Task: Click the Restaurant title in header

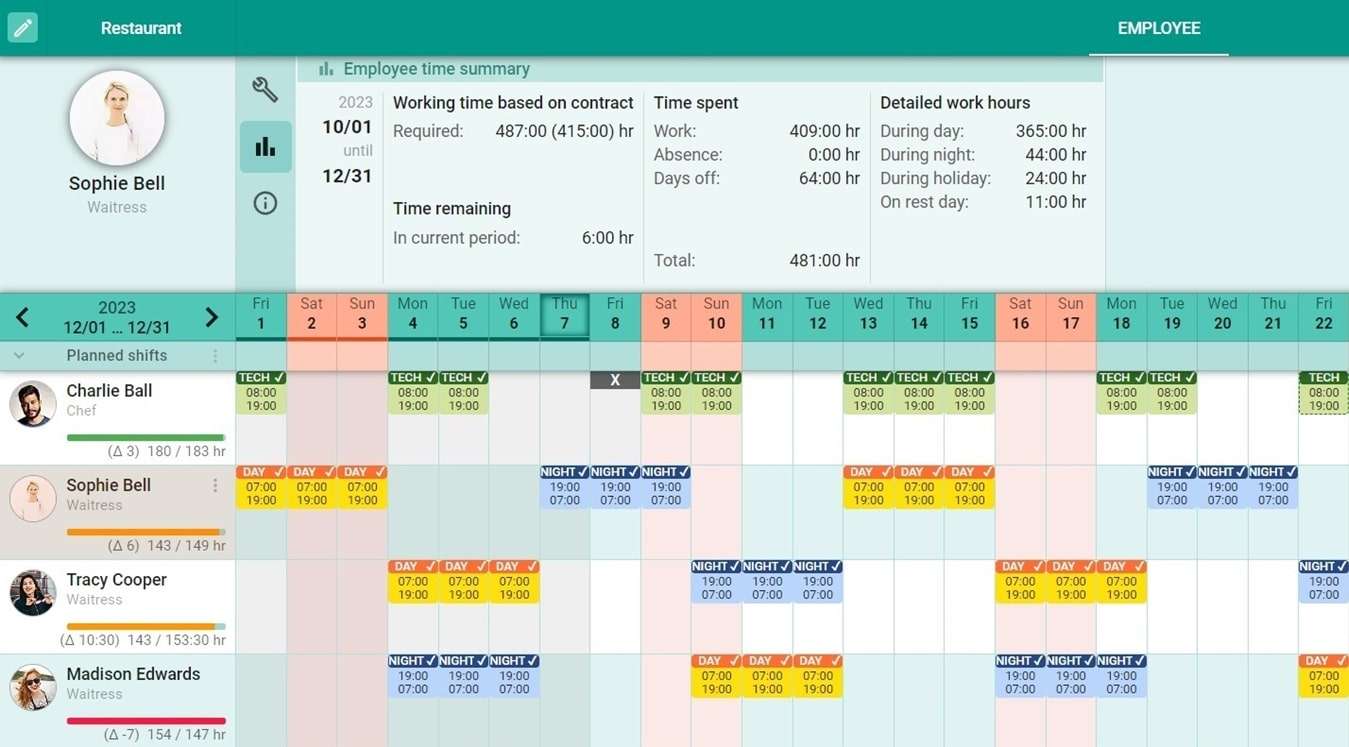Action: 141,28
